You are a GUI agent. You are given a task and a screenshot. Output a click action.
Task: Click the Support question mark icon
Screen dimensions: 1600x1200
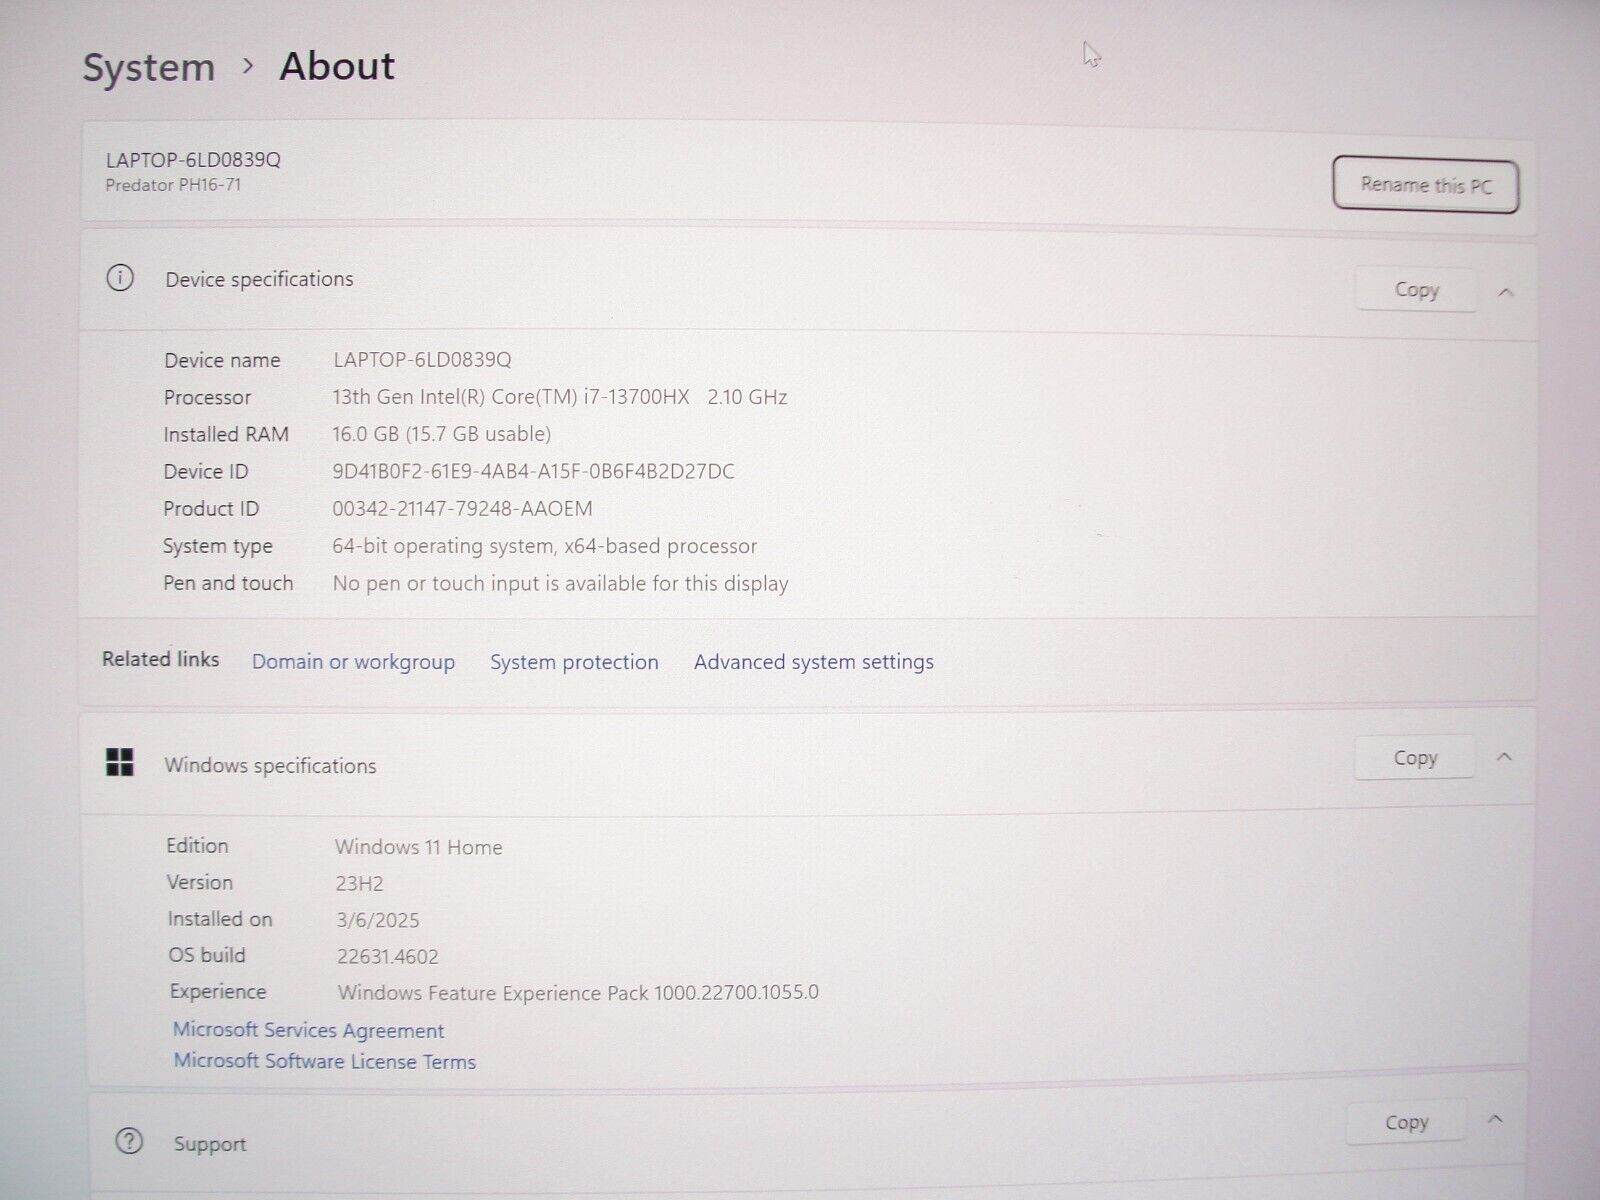[129, 1141]
